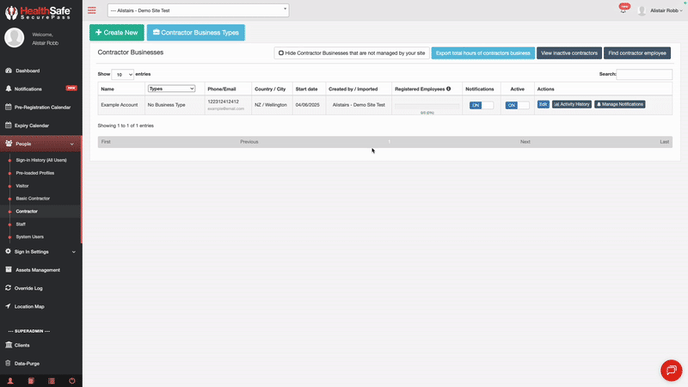Click the Contractor Business Types button
Image resolution: width=688 pixels, height=387 pixels.
click(196, 32)
